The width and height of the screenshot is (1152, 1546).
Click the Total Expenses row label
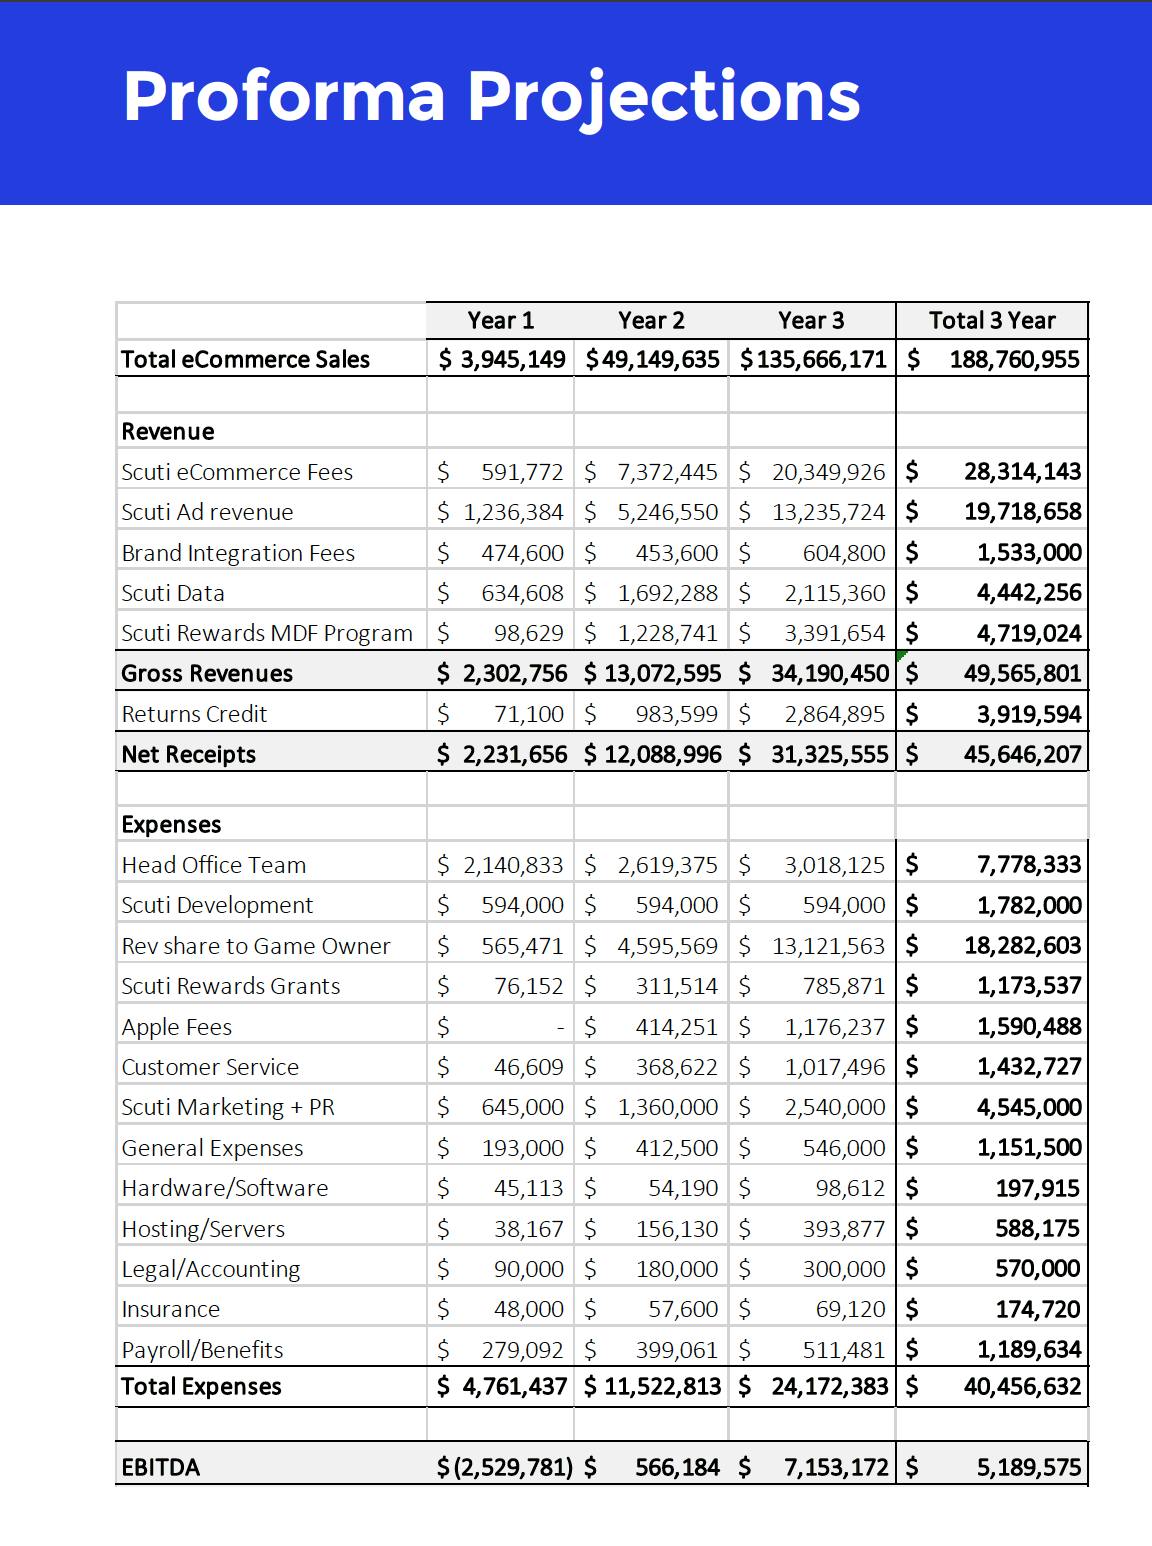(x=201, y=1386)
